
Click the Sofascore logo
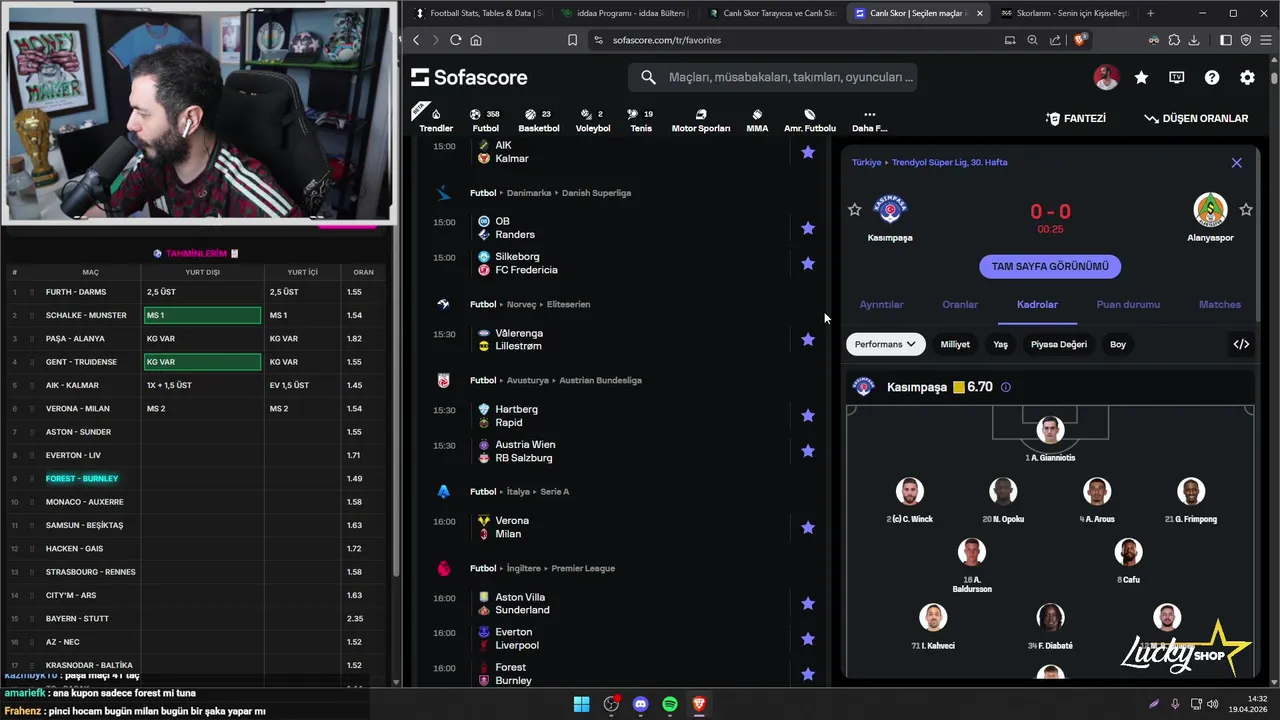coord(469,77)
